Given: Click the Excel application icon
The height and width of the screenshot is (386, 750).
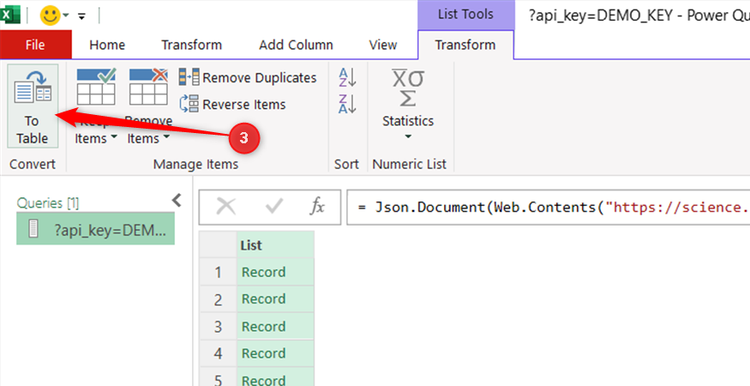Looking at the screenshot, I should coord(10,14).
